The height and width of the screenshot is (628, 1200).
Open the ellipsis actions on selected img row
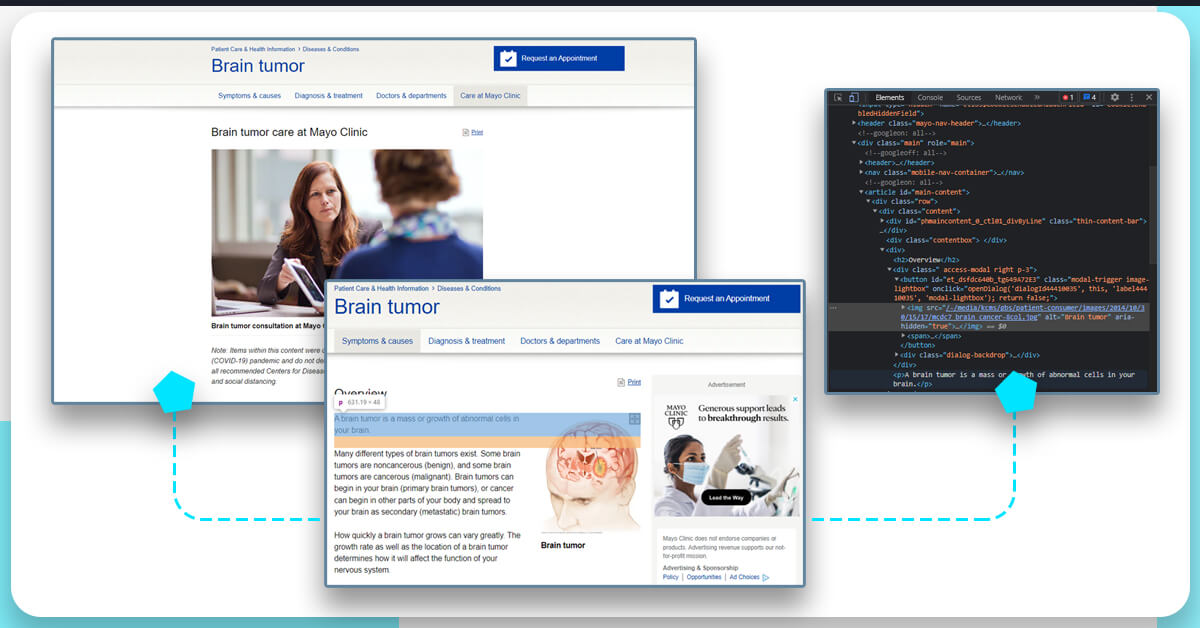coord(833,308)
